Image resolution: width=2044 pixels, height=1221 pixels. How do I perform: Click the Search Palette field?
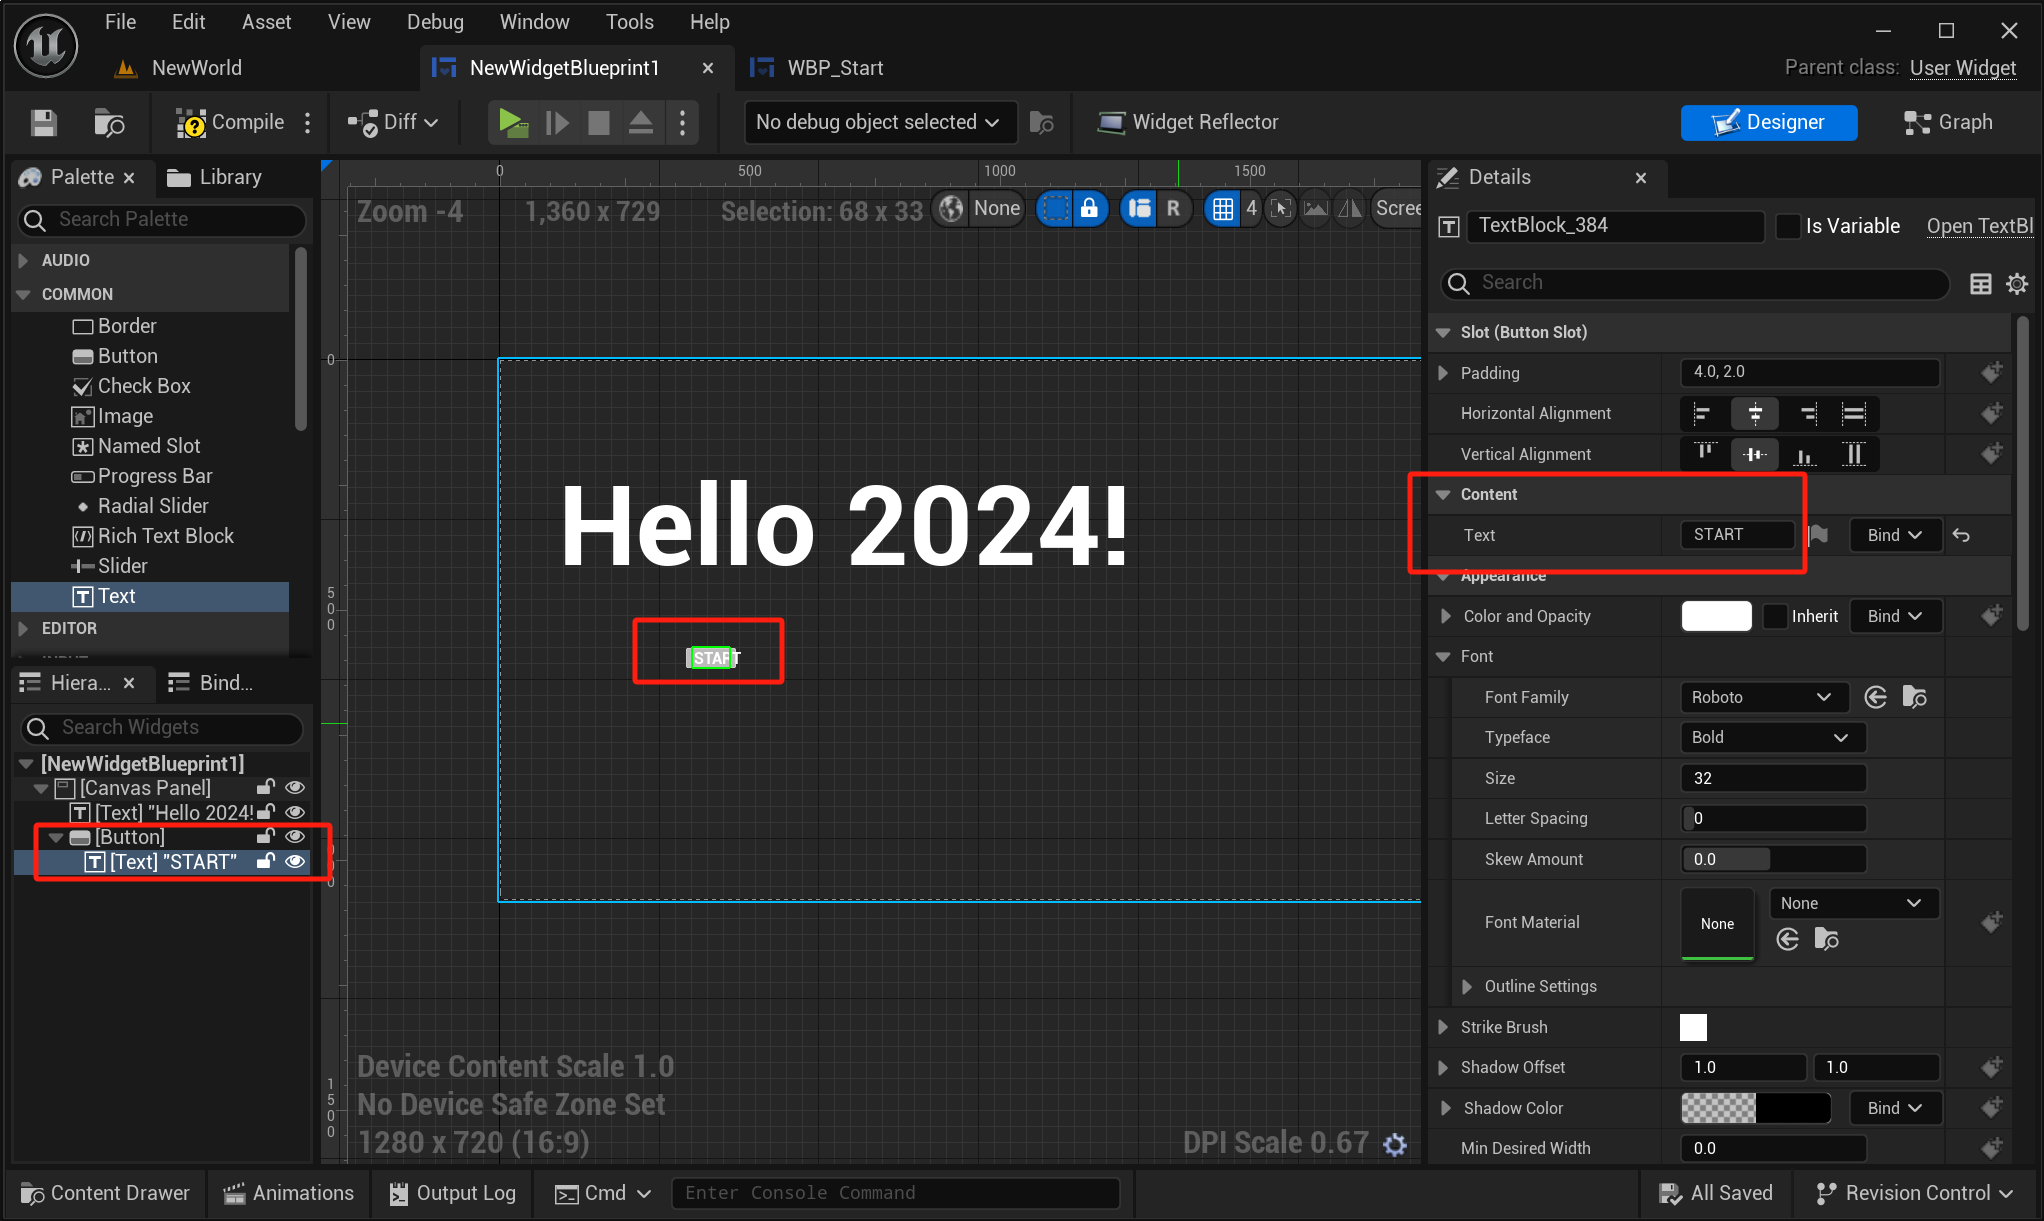[x=162, y=219]
